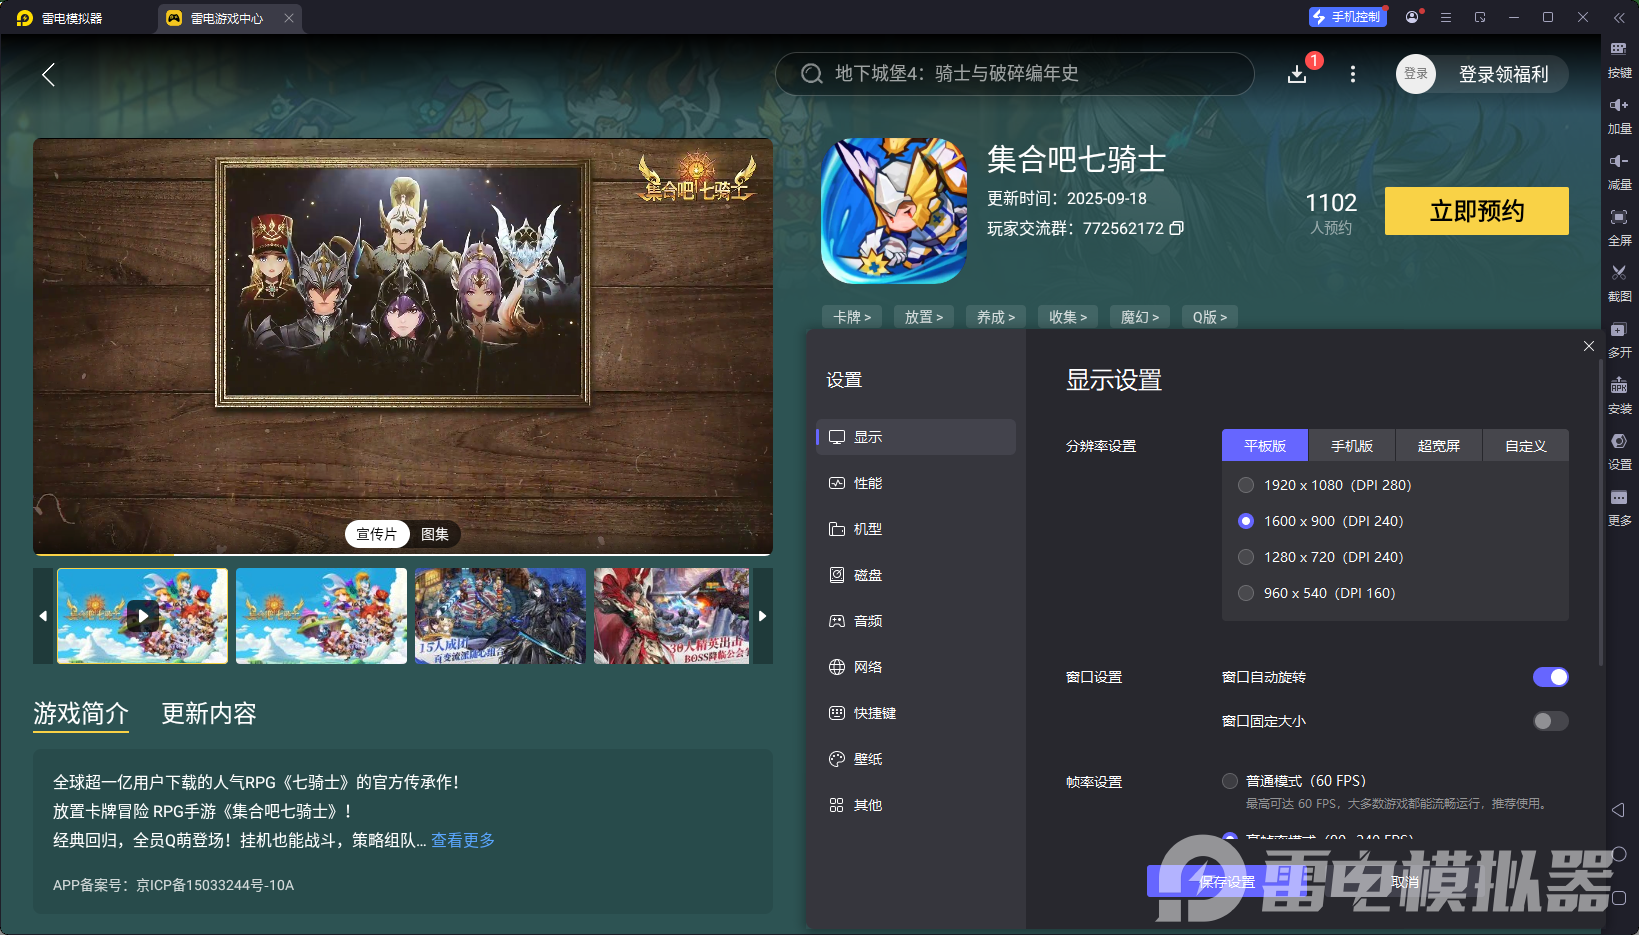Select 普通模式 (60 FPS) frame rate
The width and height of the screenshot is (1639, 935).
(x=1230, y=781)
